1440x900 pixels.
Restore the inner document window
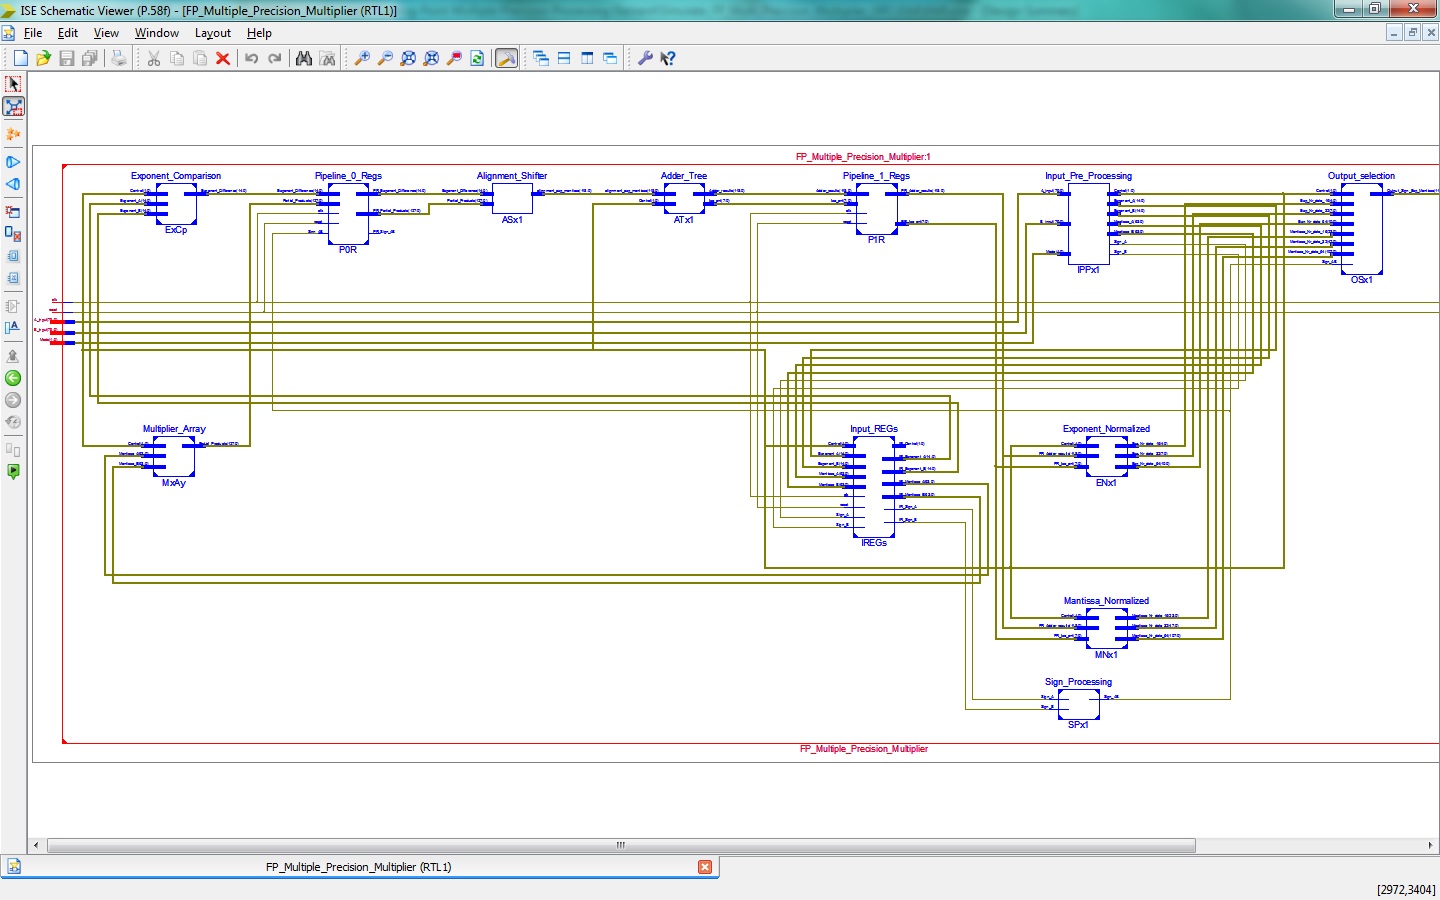click(x=1413, y=33)
